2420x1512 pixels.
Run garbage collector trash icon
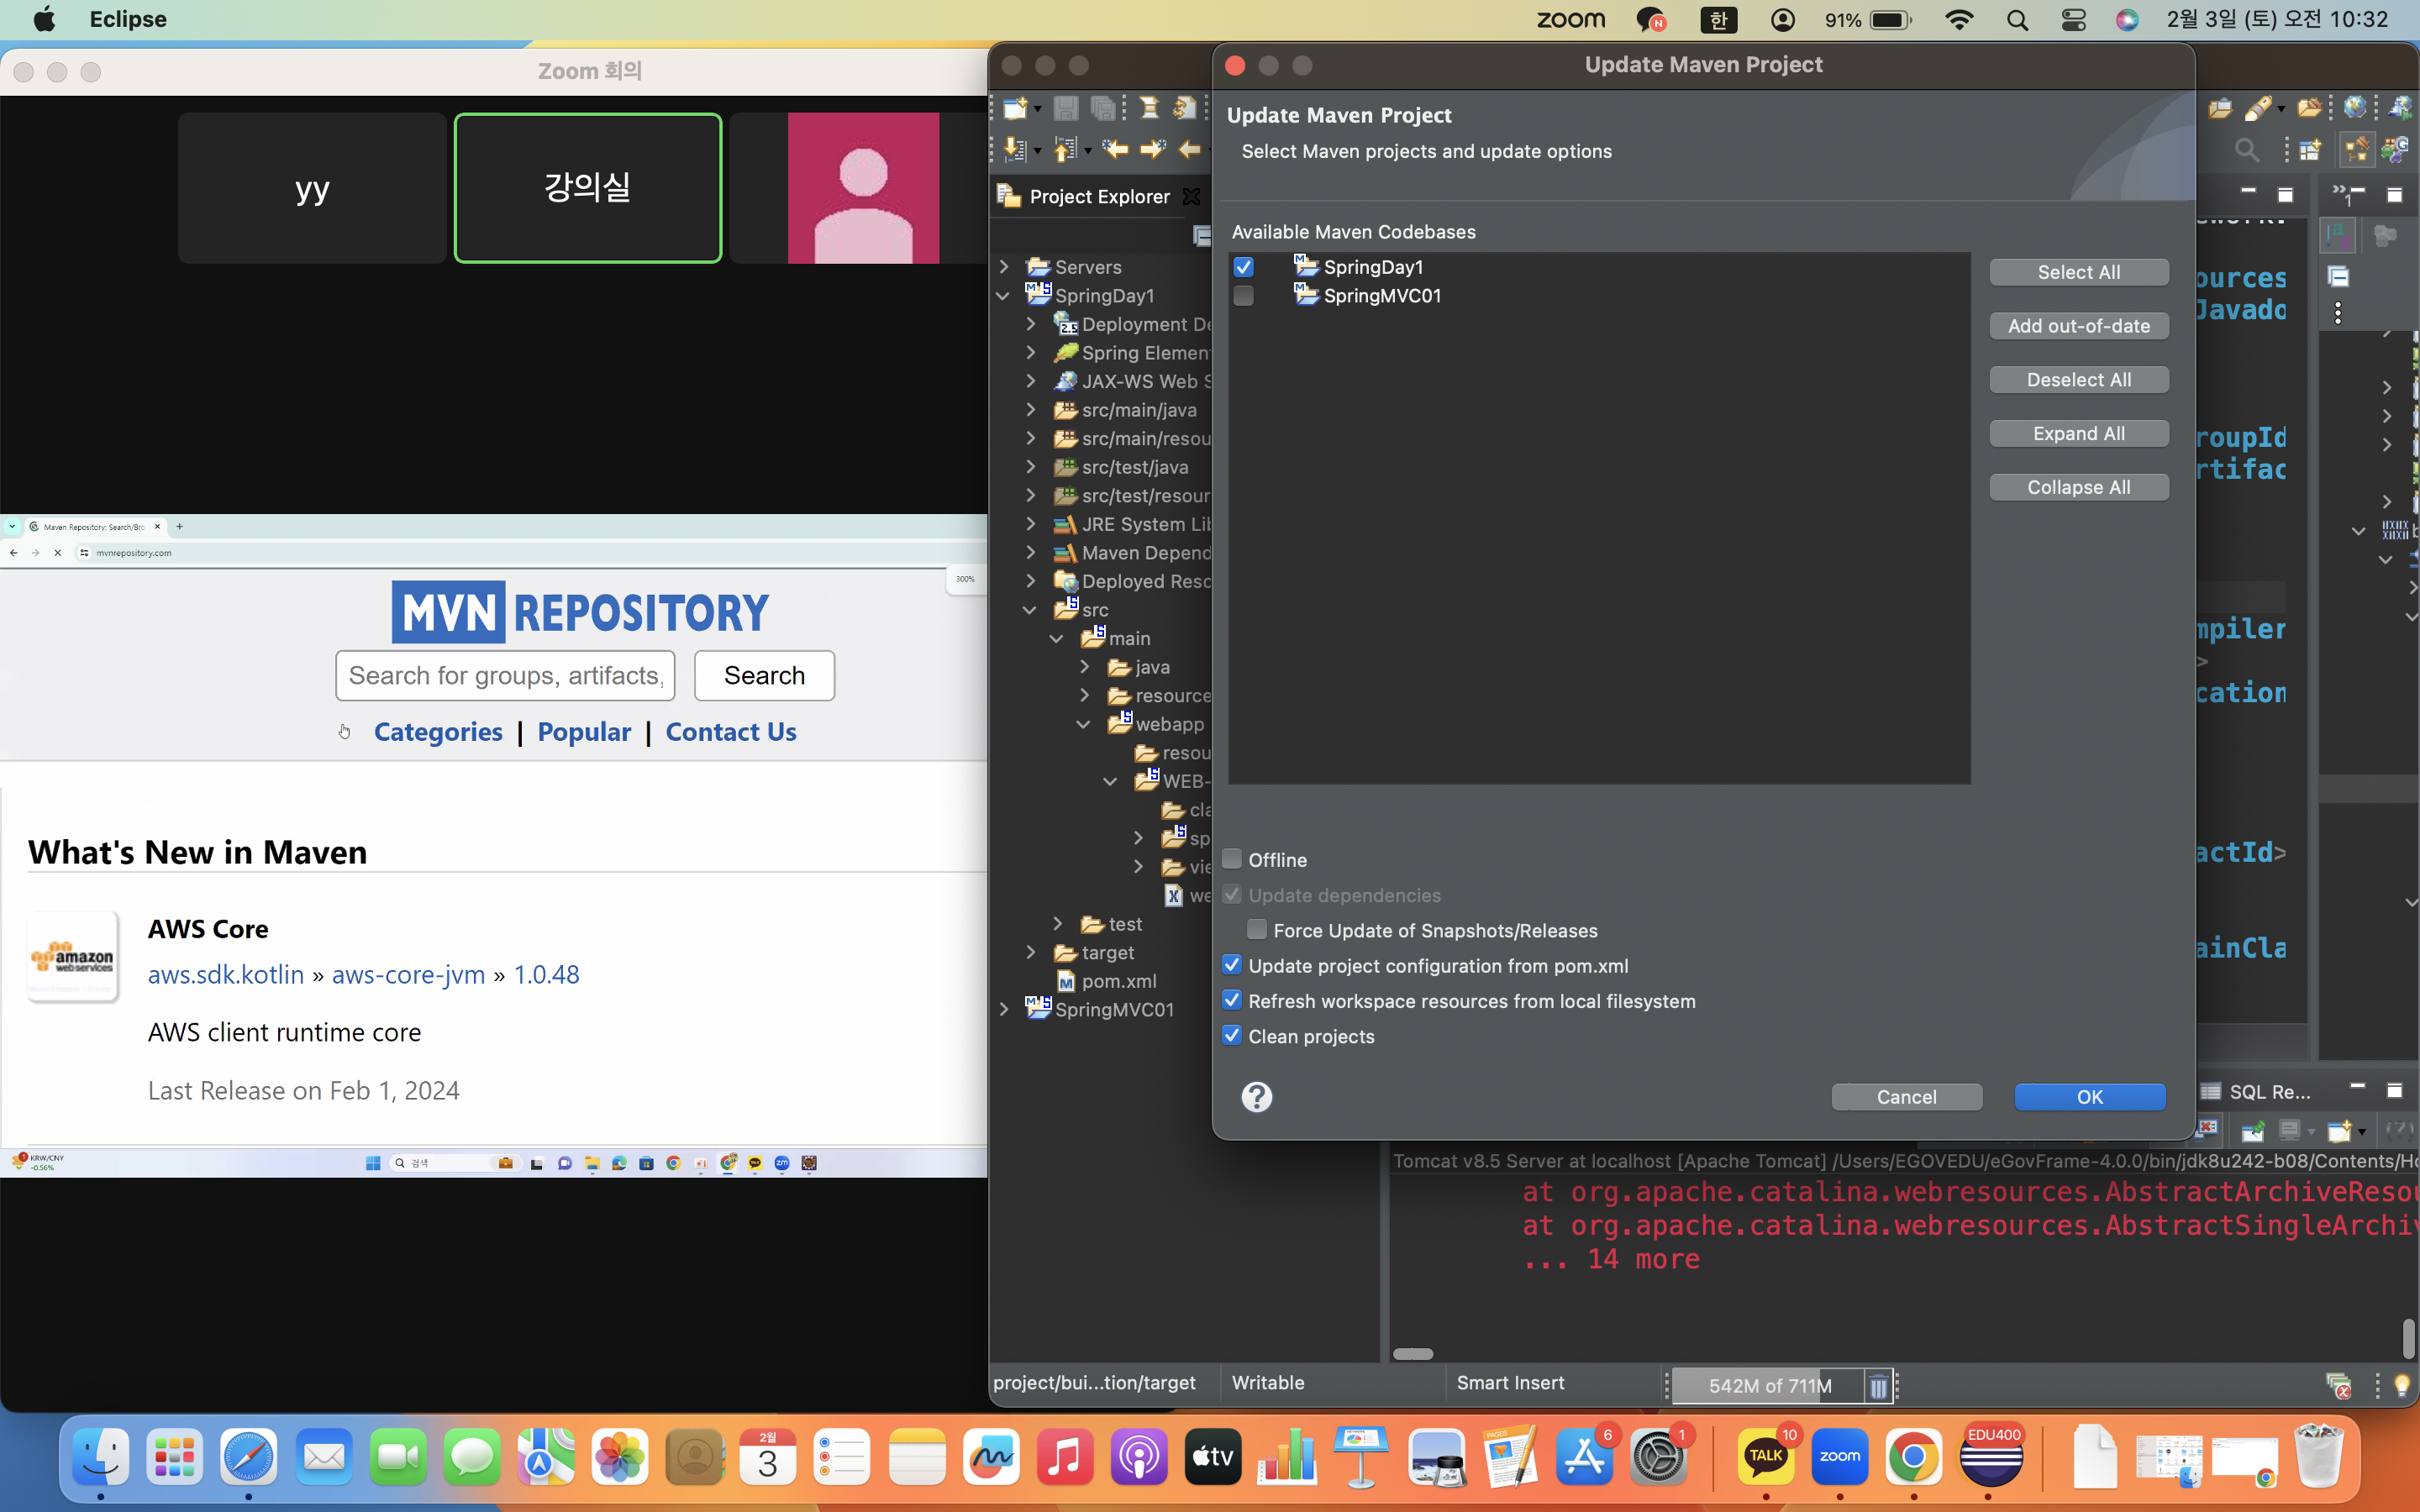(x=1878, y=1386)
